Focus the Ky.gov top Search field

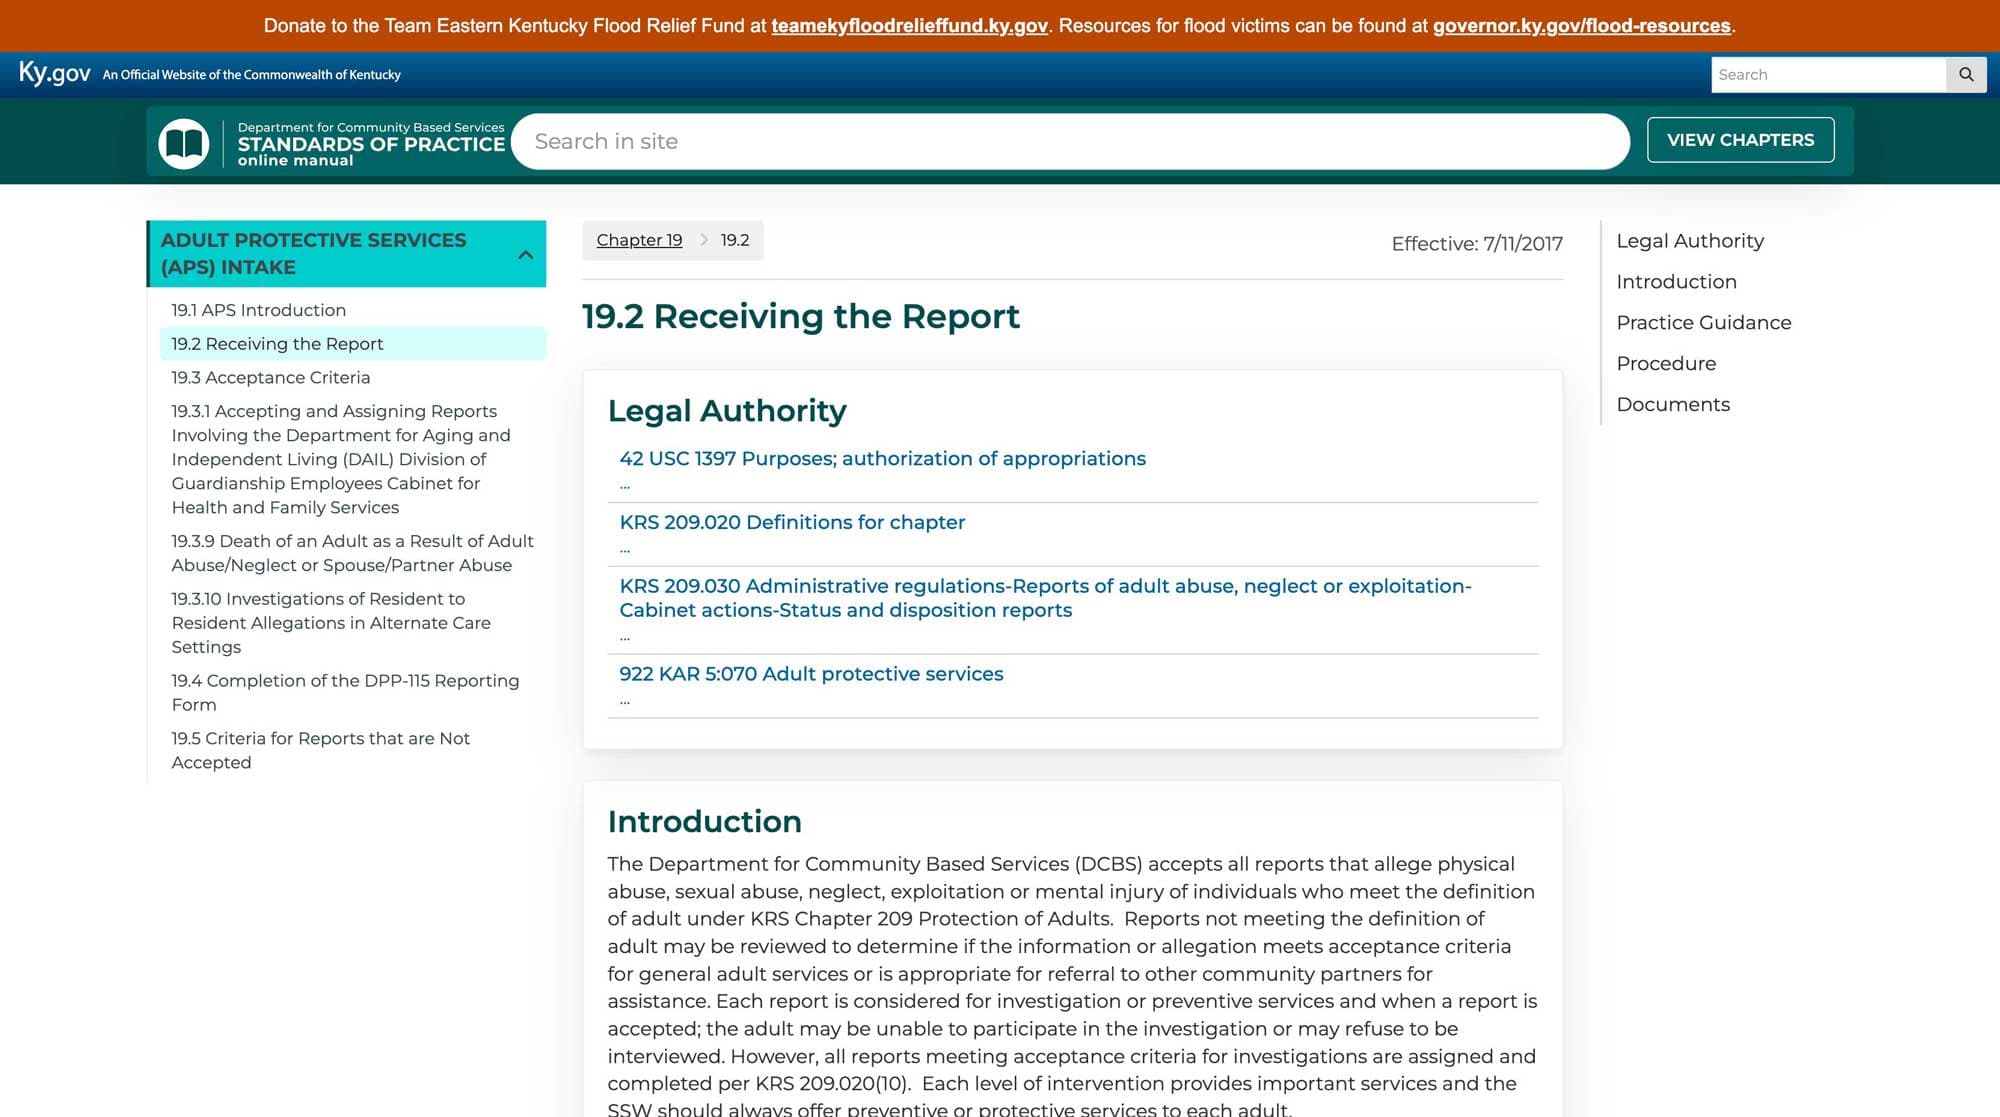pos(1828,74)
